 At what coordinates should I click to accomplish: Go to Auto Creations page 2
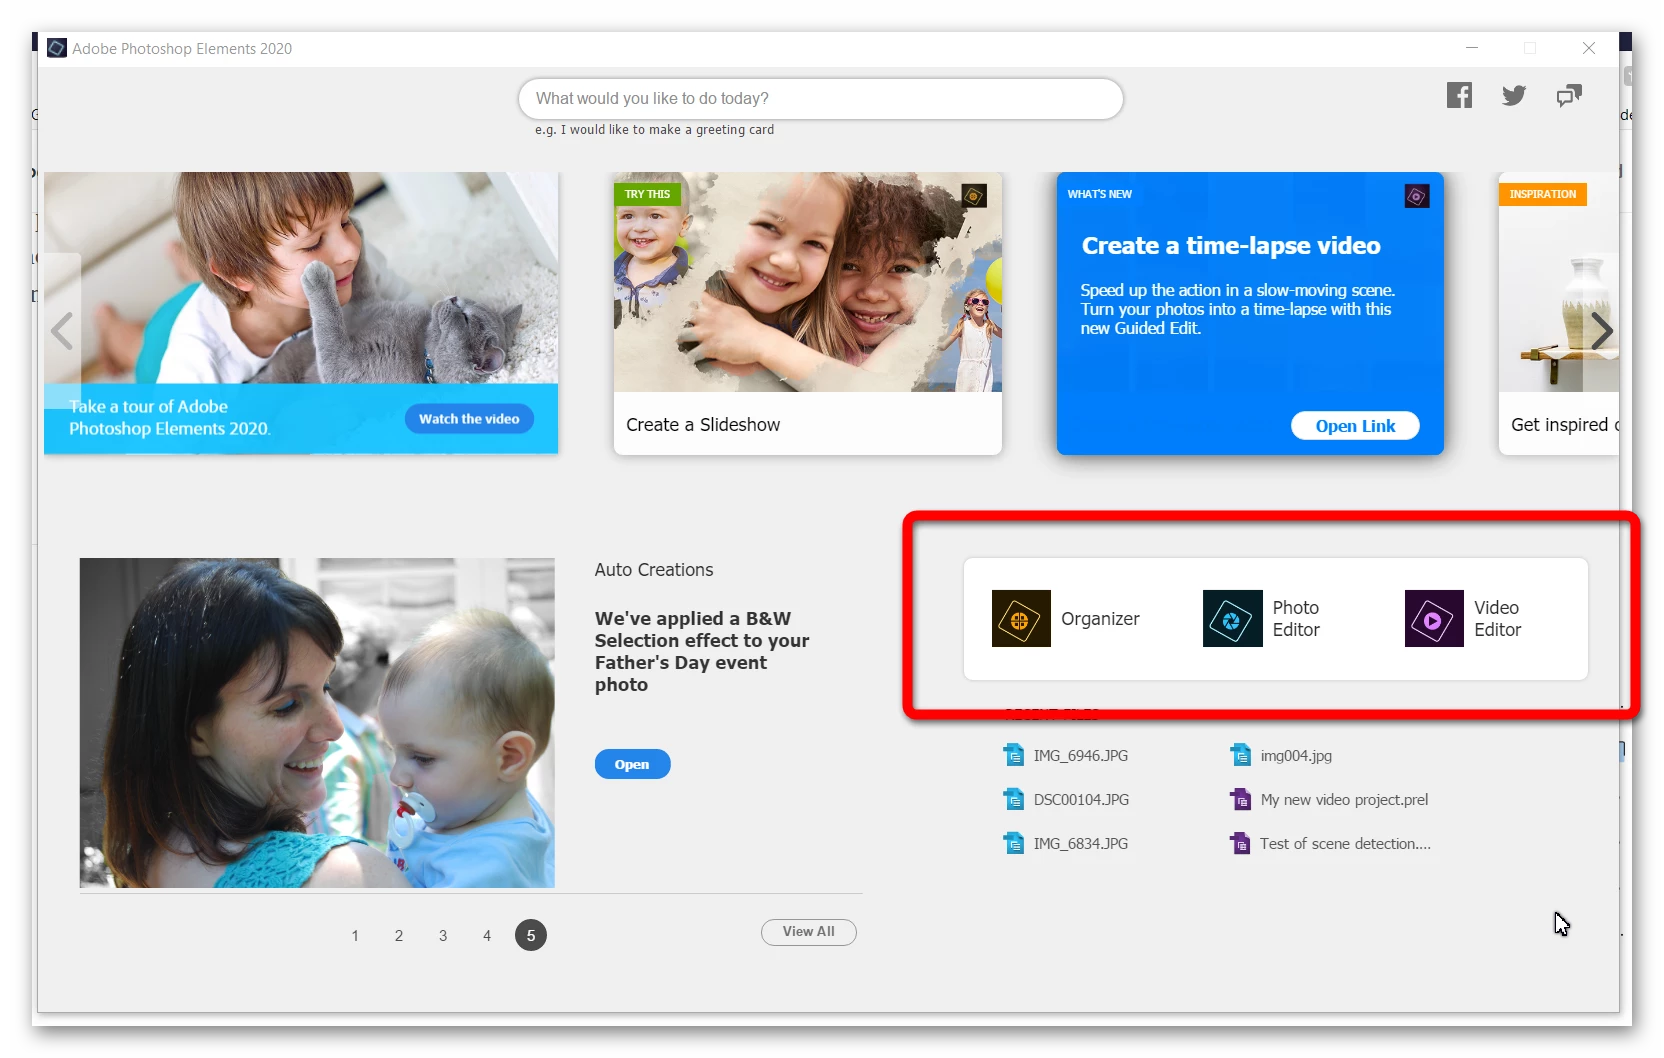pyautogui.click(x=399, y=936)
